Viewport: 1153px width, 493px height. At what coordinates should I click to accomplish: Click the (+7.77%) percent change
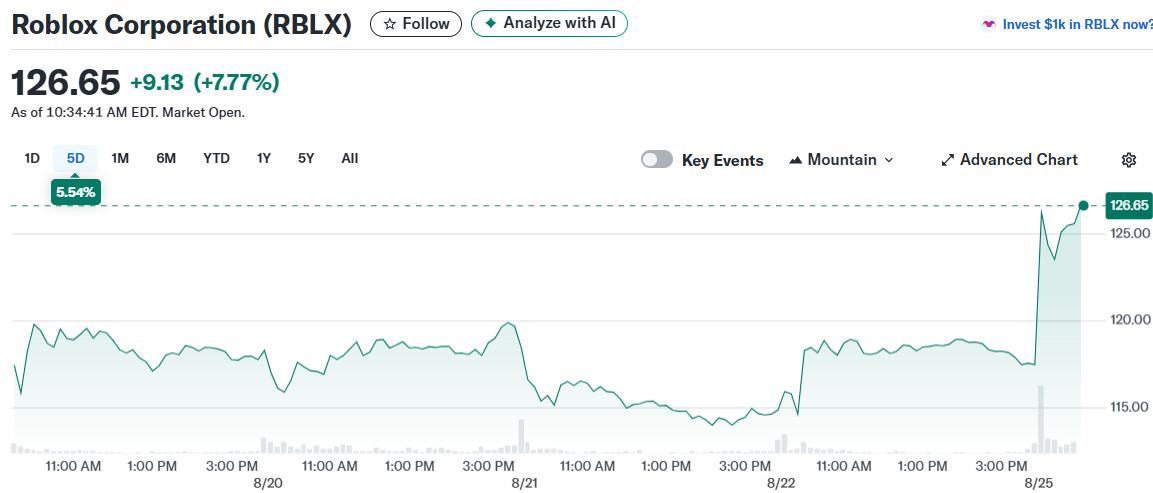(237, 82)
